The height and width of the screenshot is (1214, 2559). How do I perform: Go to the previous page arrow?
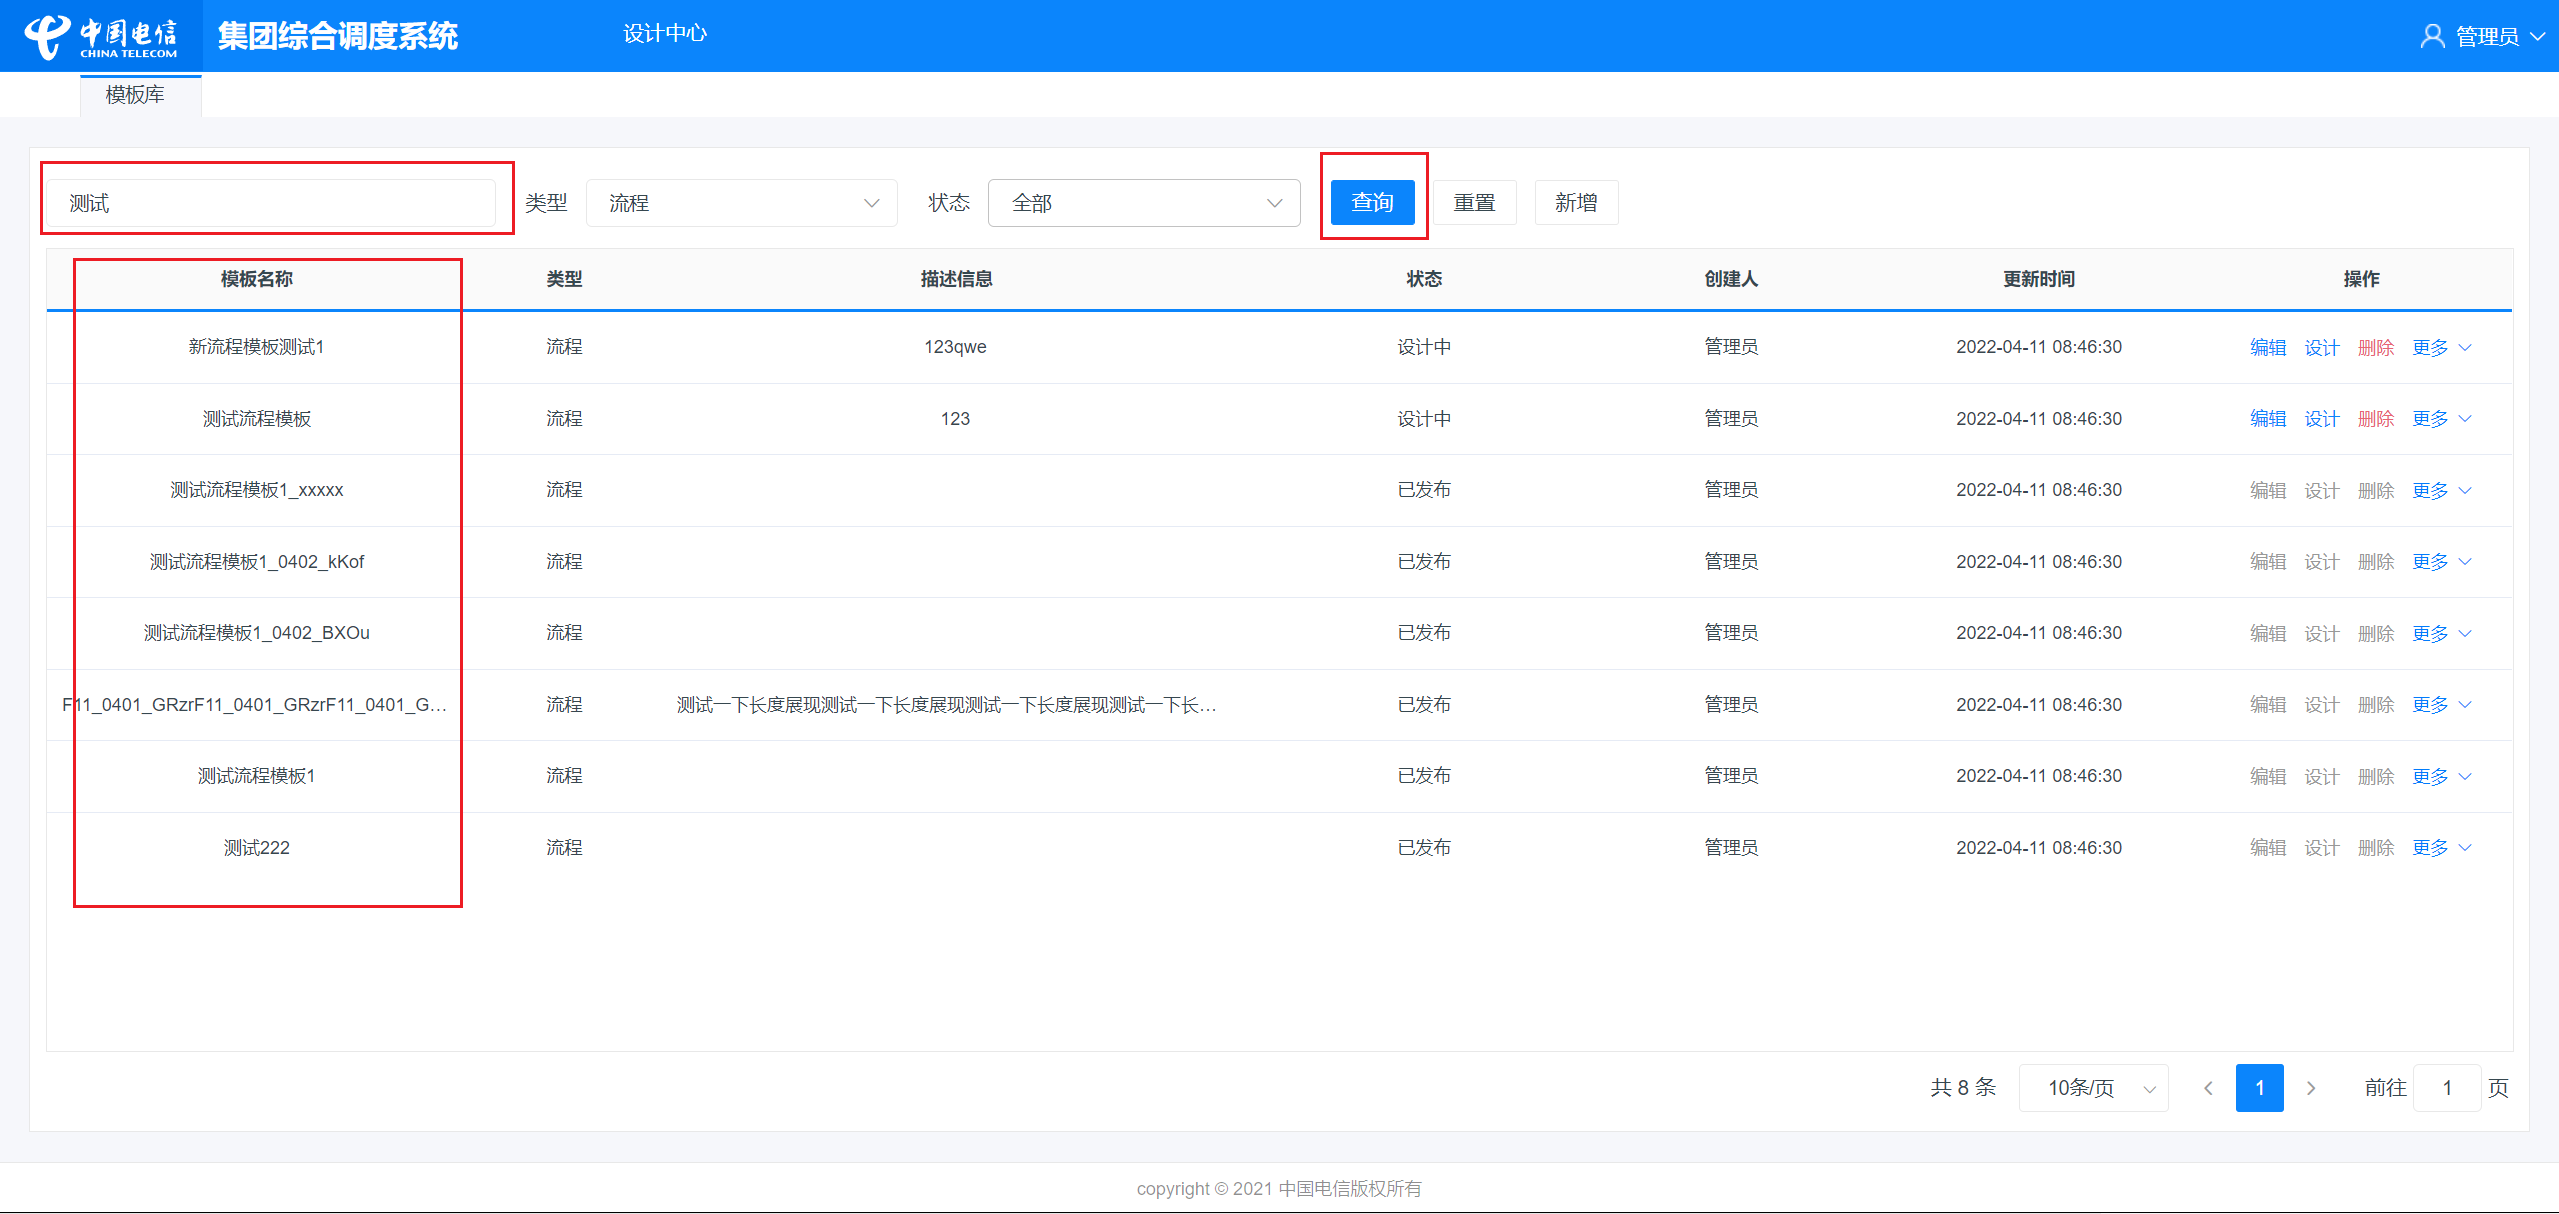2208,1088
